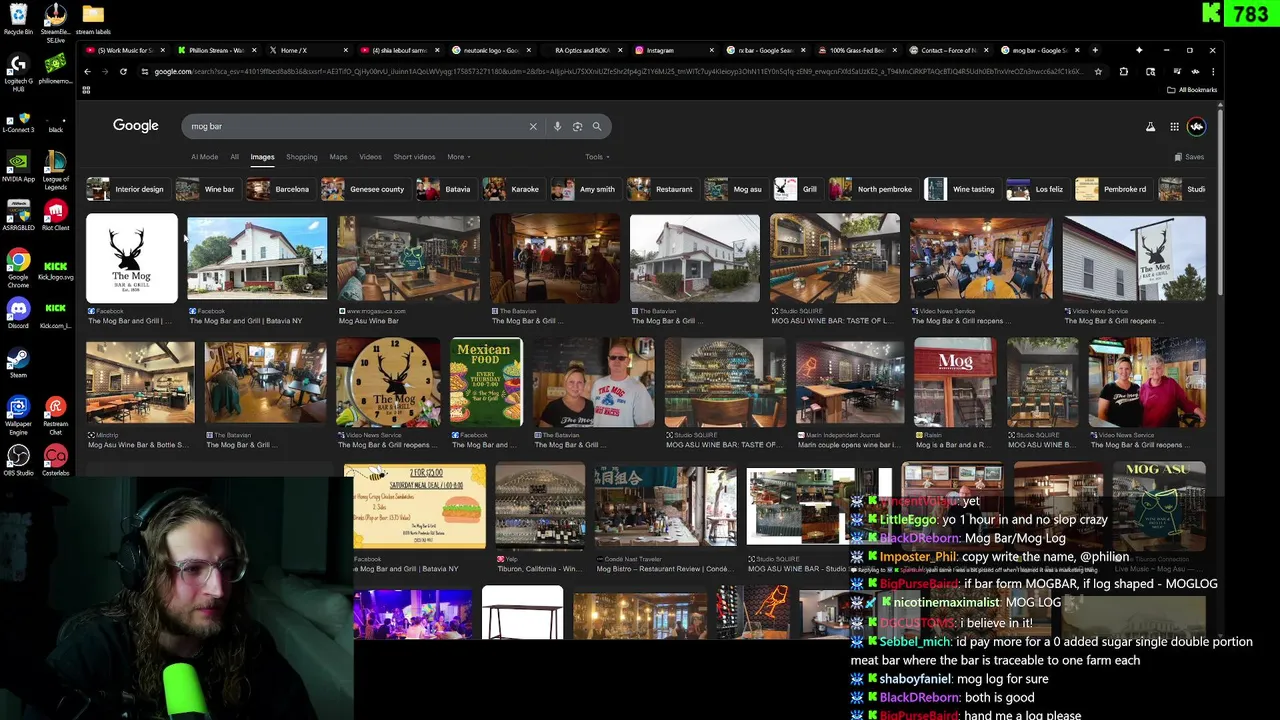
Task: Open the Google apps grid
Action: pyautogui.click(x=1174, y=127)
